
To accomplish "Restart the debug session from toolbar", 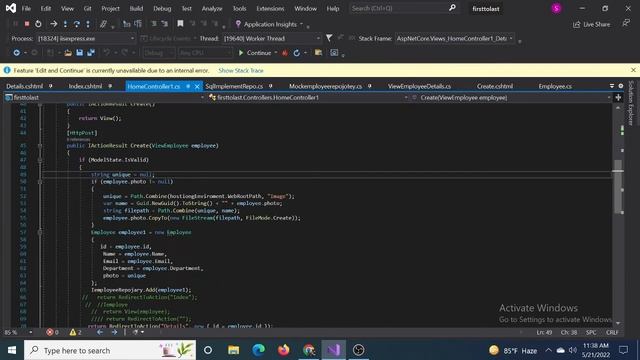I will point(38,24).
